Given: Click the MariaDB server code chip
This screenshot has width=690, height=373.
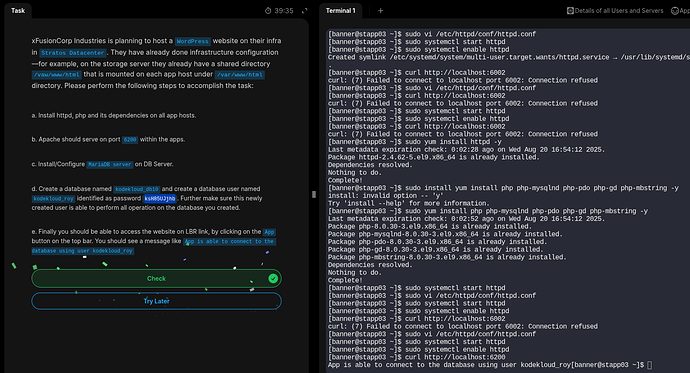Looking at the screenshot, I should pyautogui.click(x=110, y=165).
